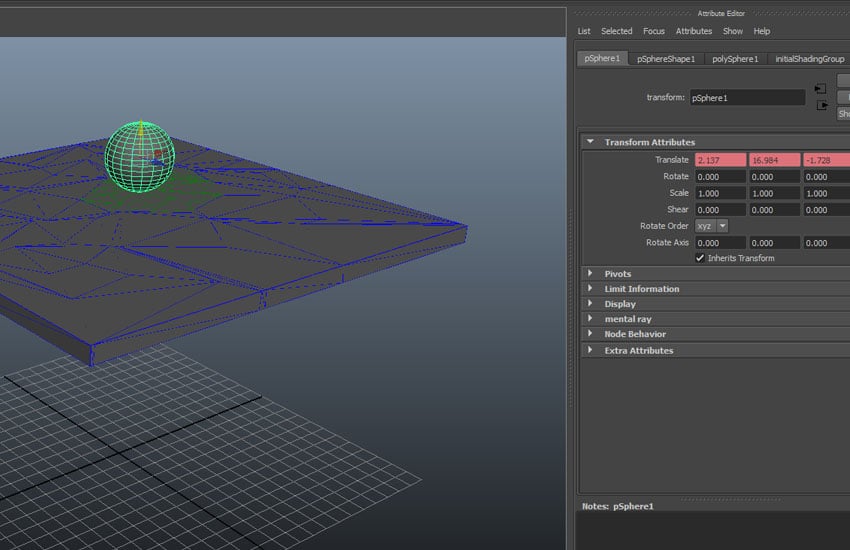Toggle the Inherits Transform checkbox
850x550 pixels.
700,258
